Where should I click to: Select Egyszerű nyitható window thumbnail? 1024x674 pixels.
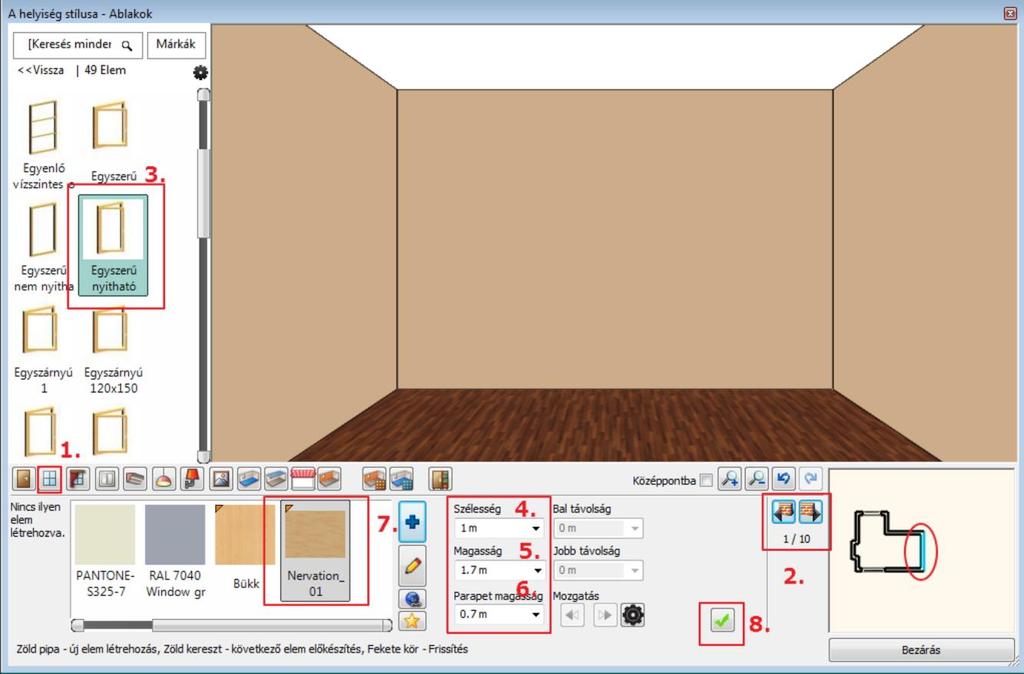click(x=114, y=245)
